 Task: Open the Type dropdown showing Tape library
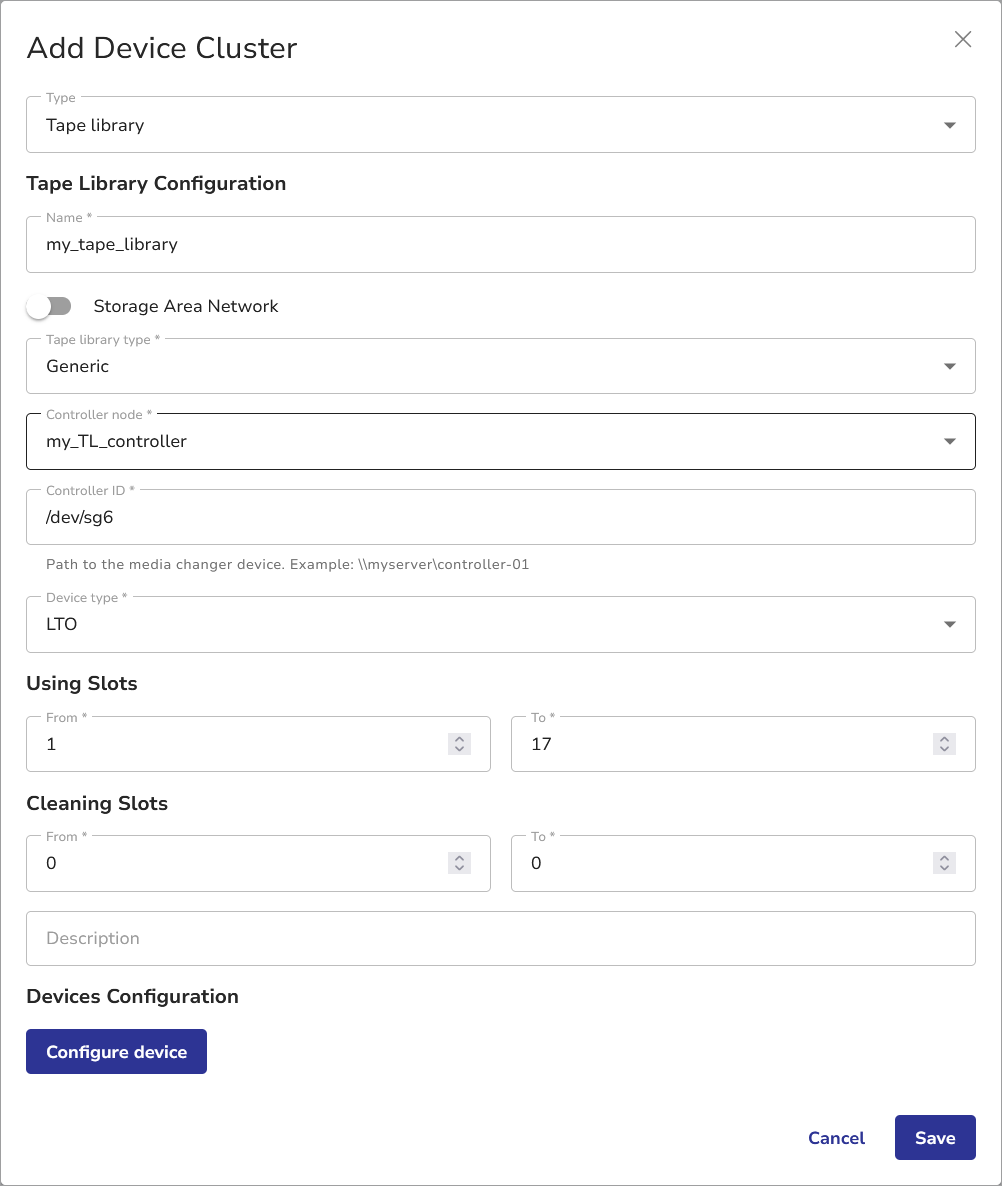point(500,125)
